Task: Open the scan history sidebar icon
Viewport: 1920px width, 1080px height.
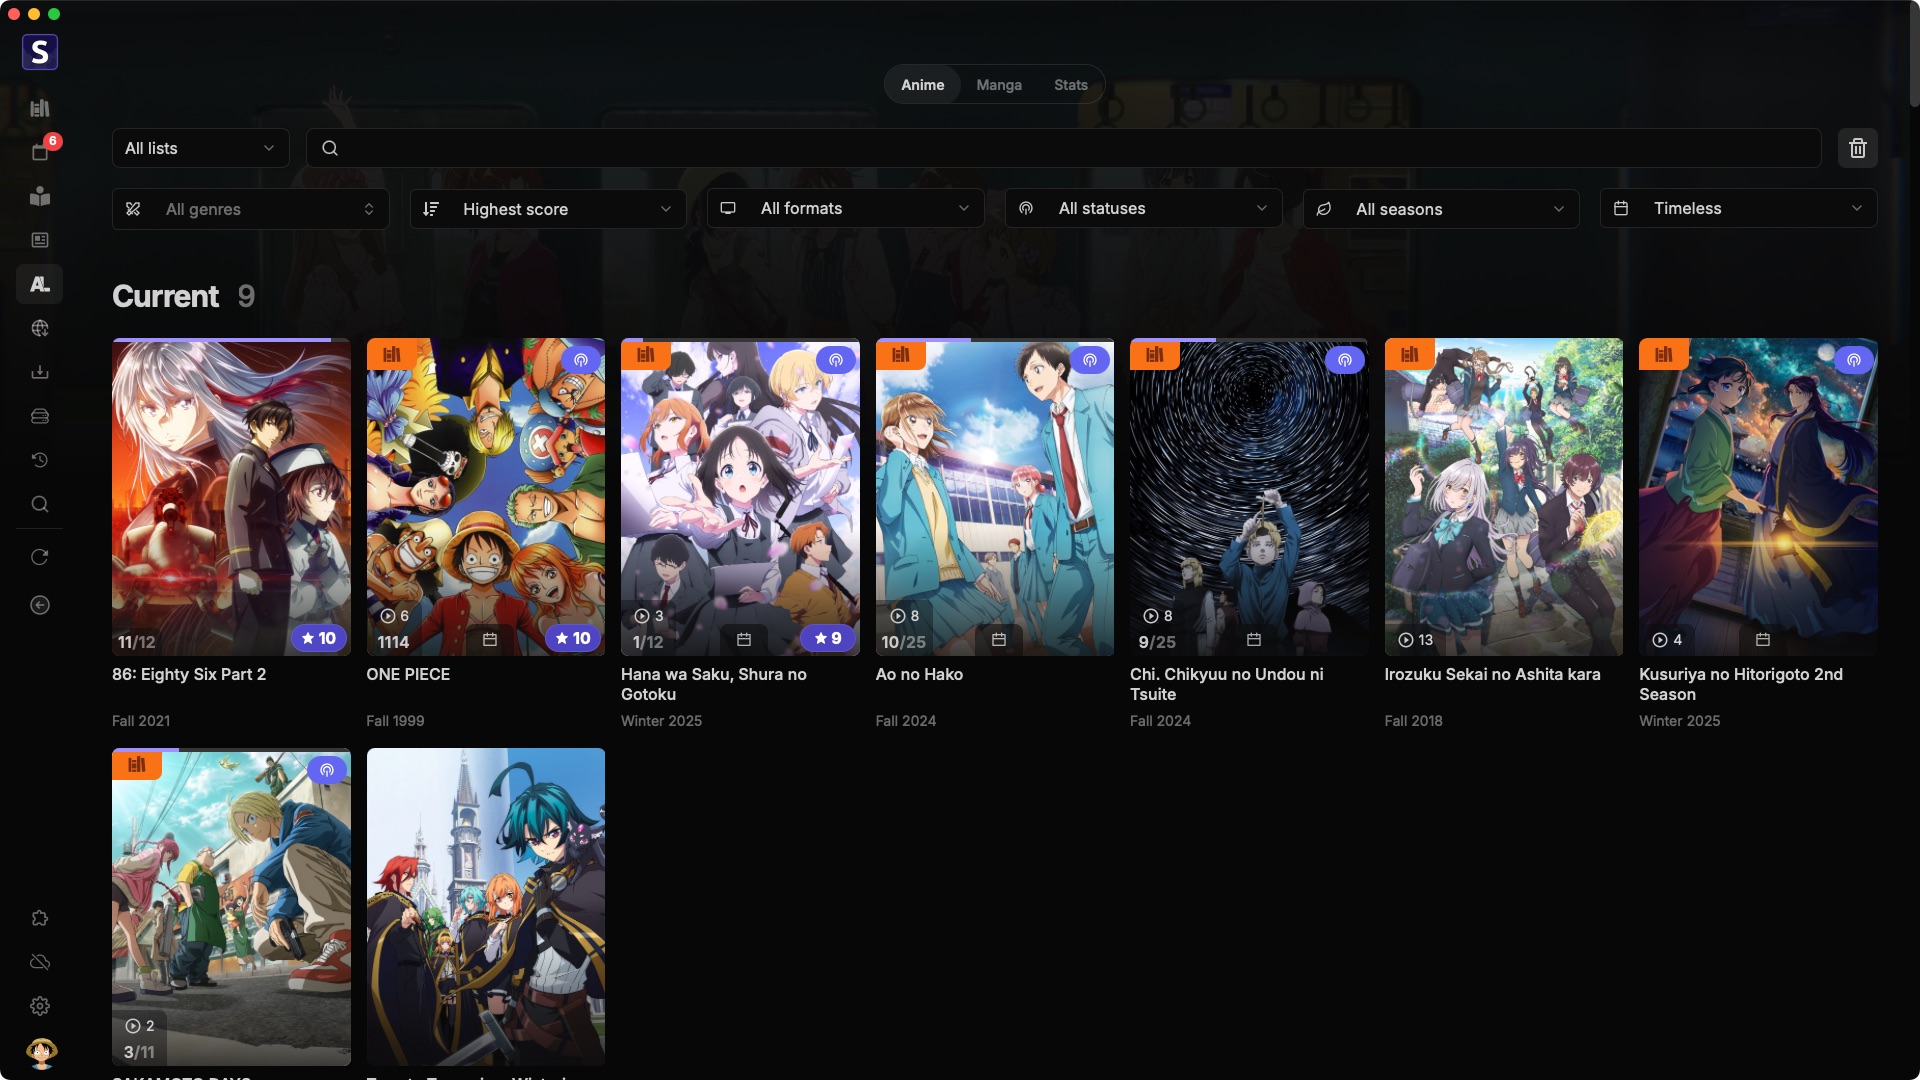Action: [40, 460]
